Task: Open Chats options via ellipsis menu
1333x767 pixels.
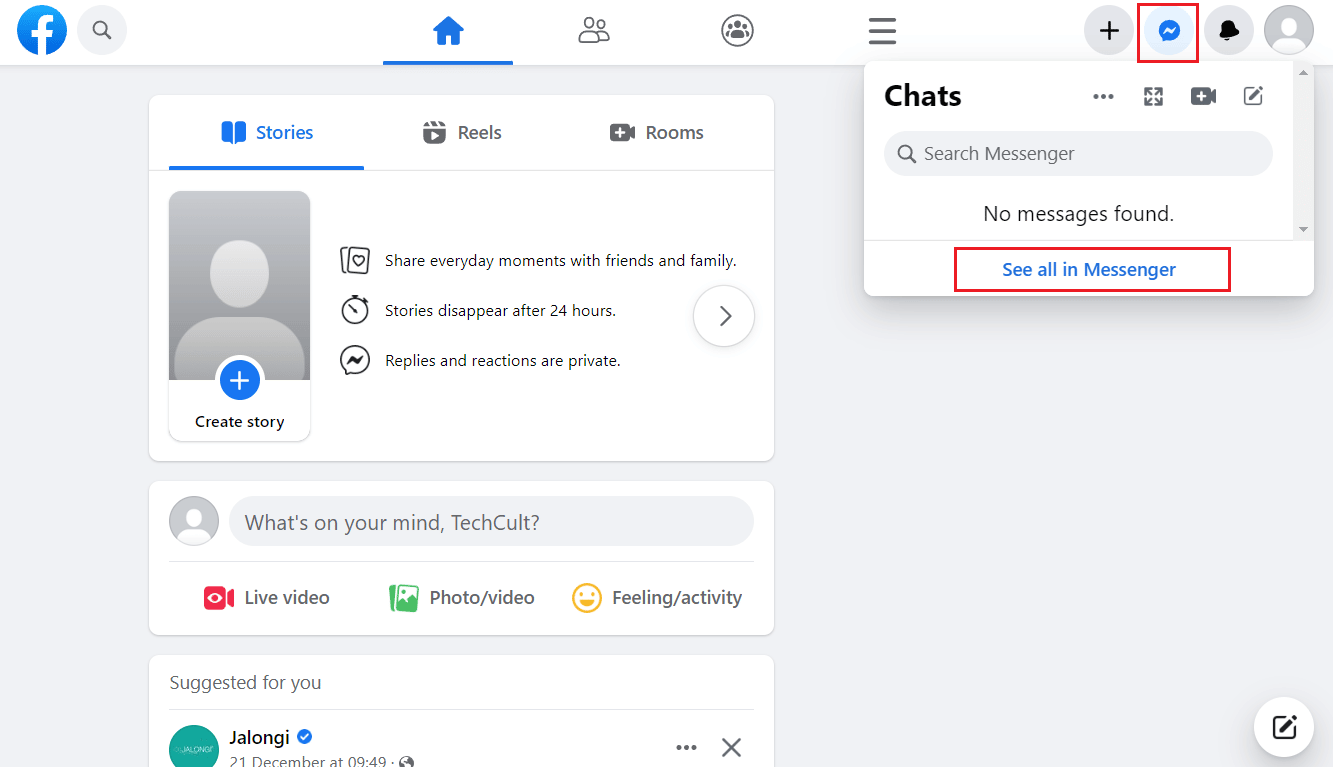Action: click(1103, 96)
